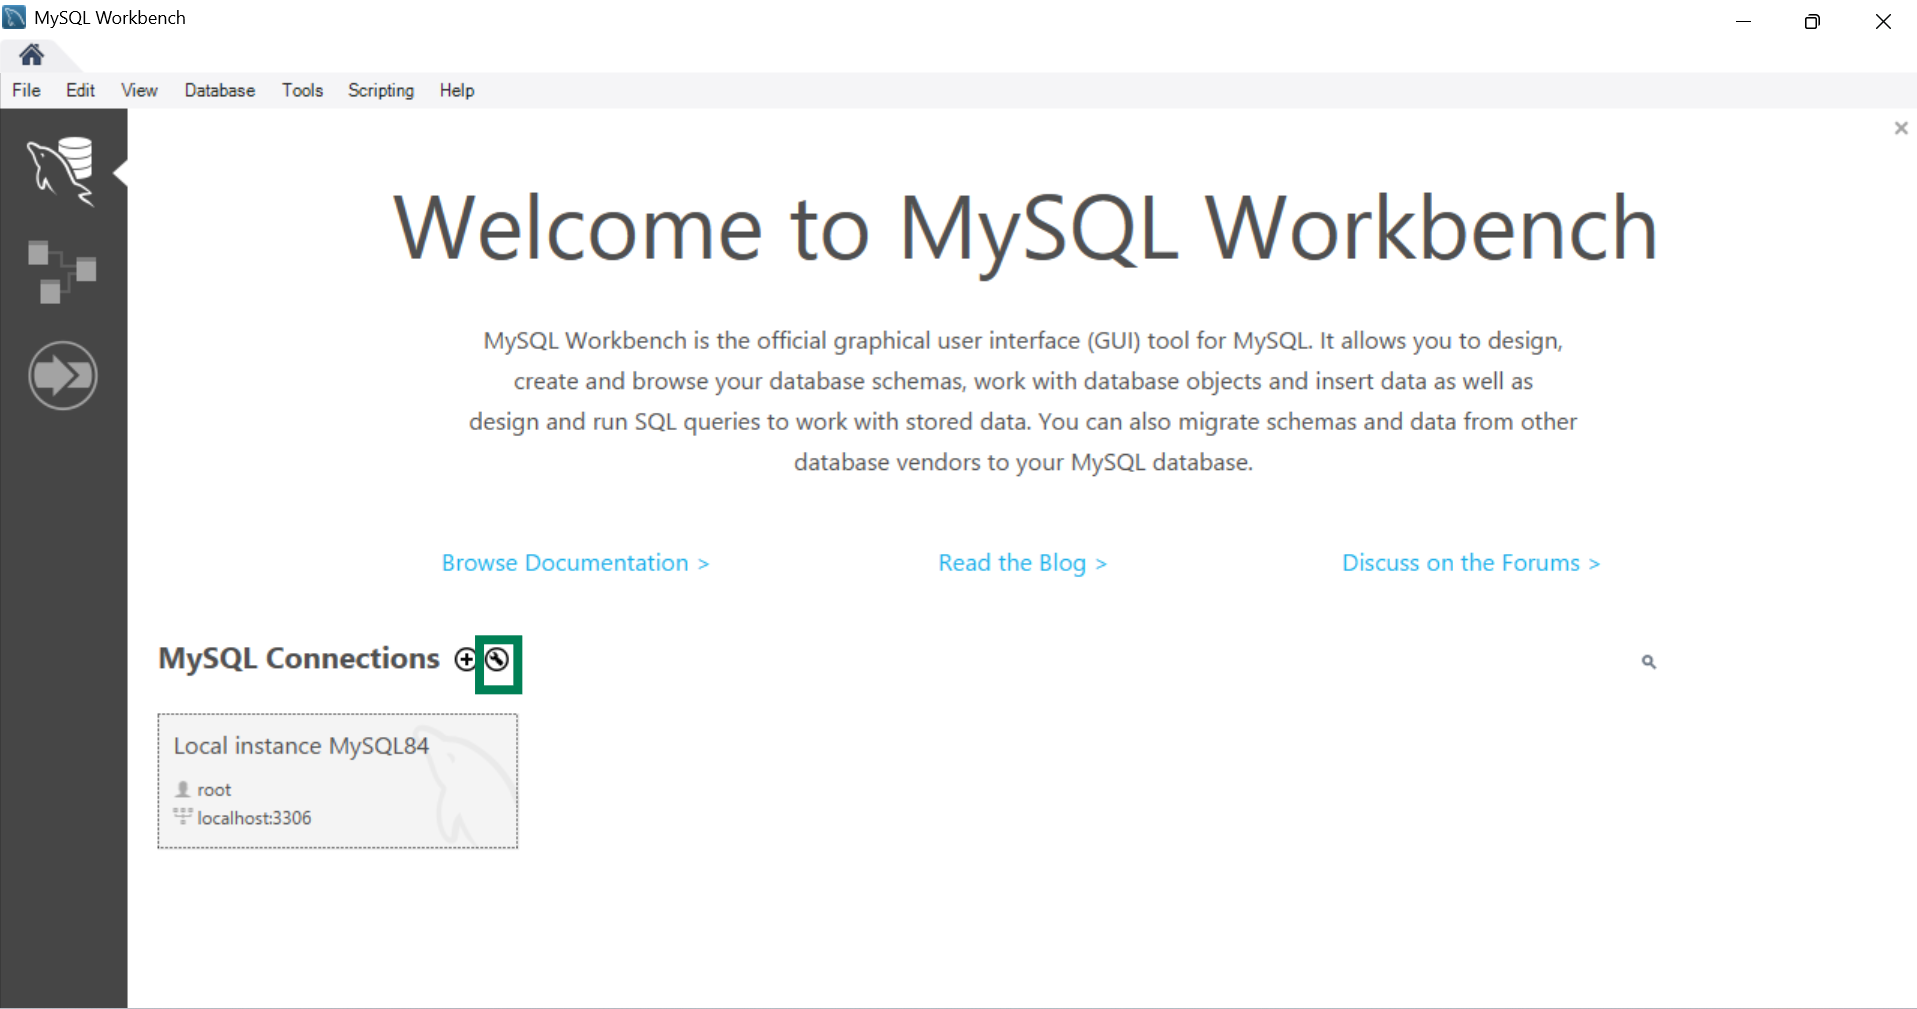The width and height of the screenshot is (1917, 1009).
Task: Open the Modeling section from the sidebar
Action: point(63,272)
